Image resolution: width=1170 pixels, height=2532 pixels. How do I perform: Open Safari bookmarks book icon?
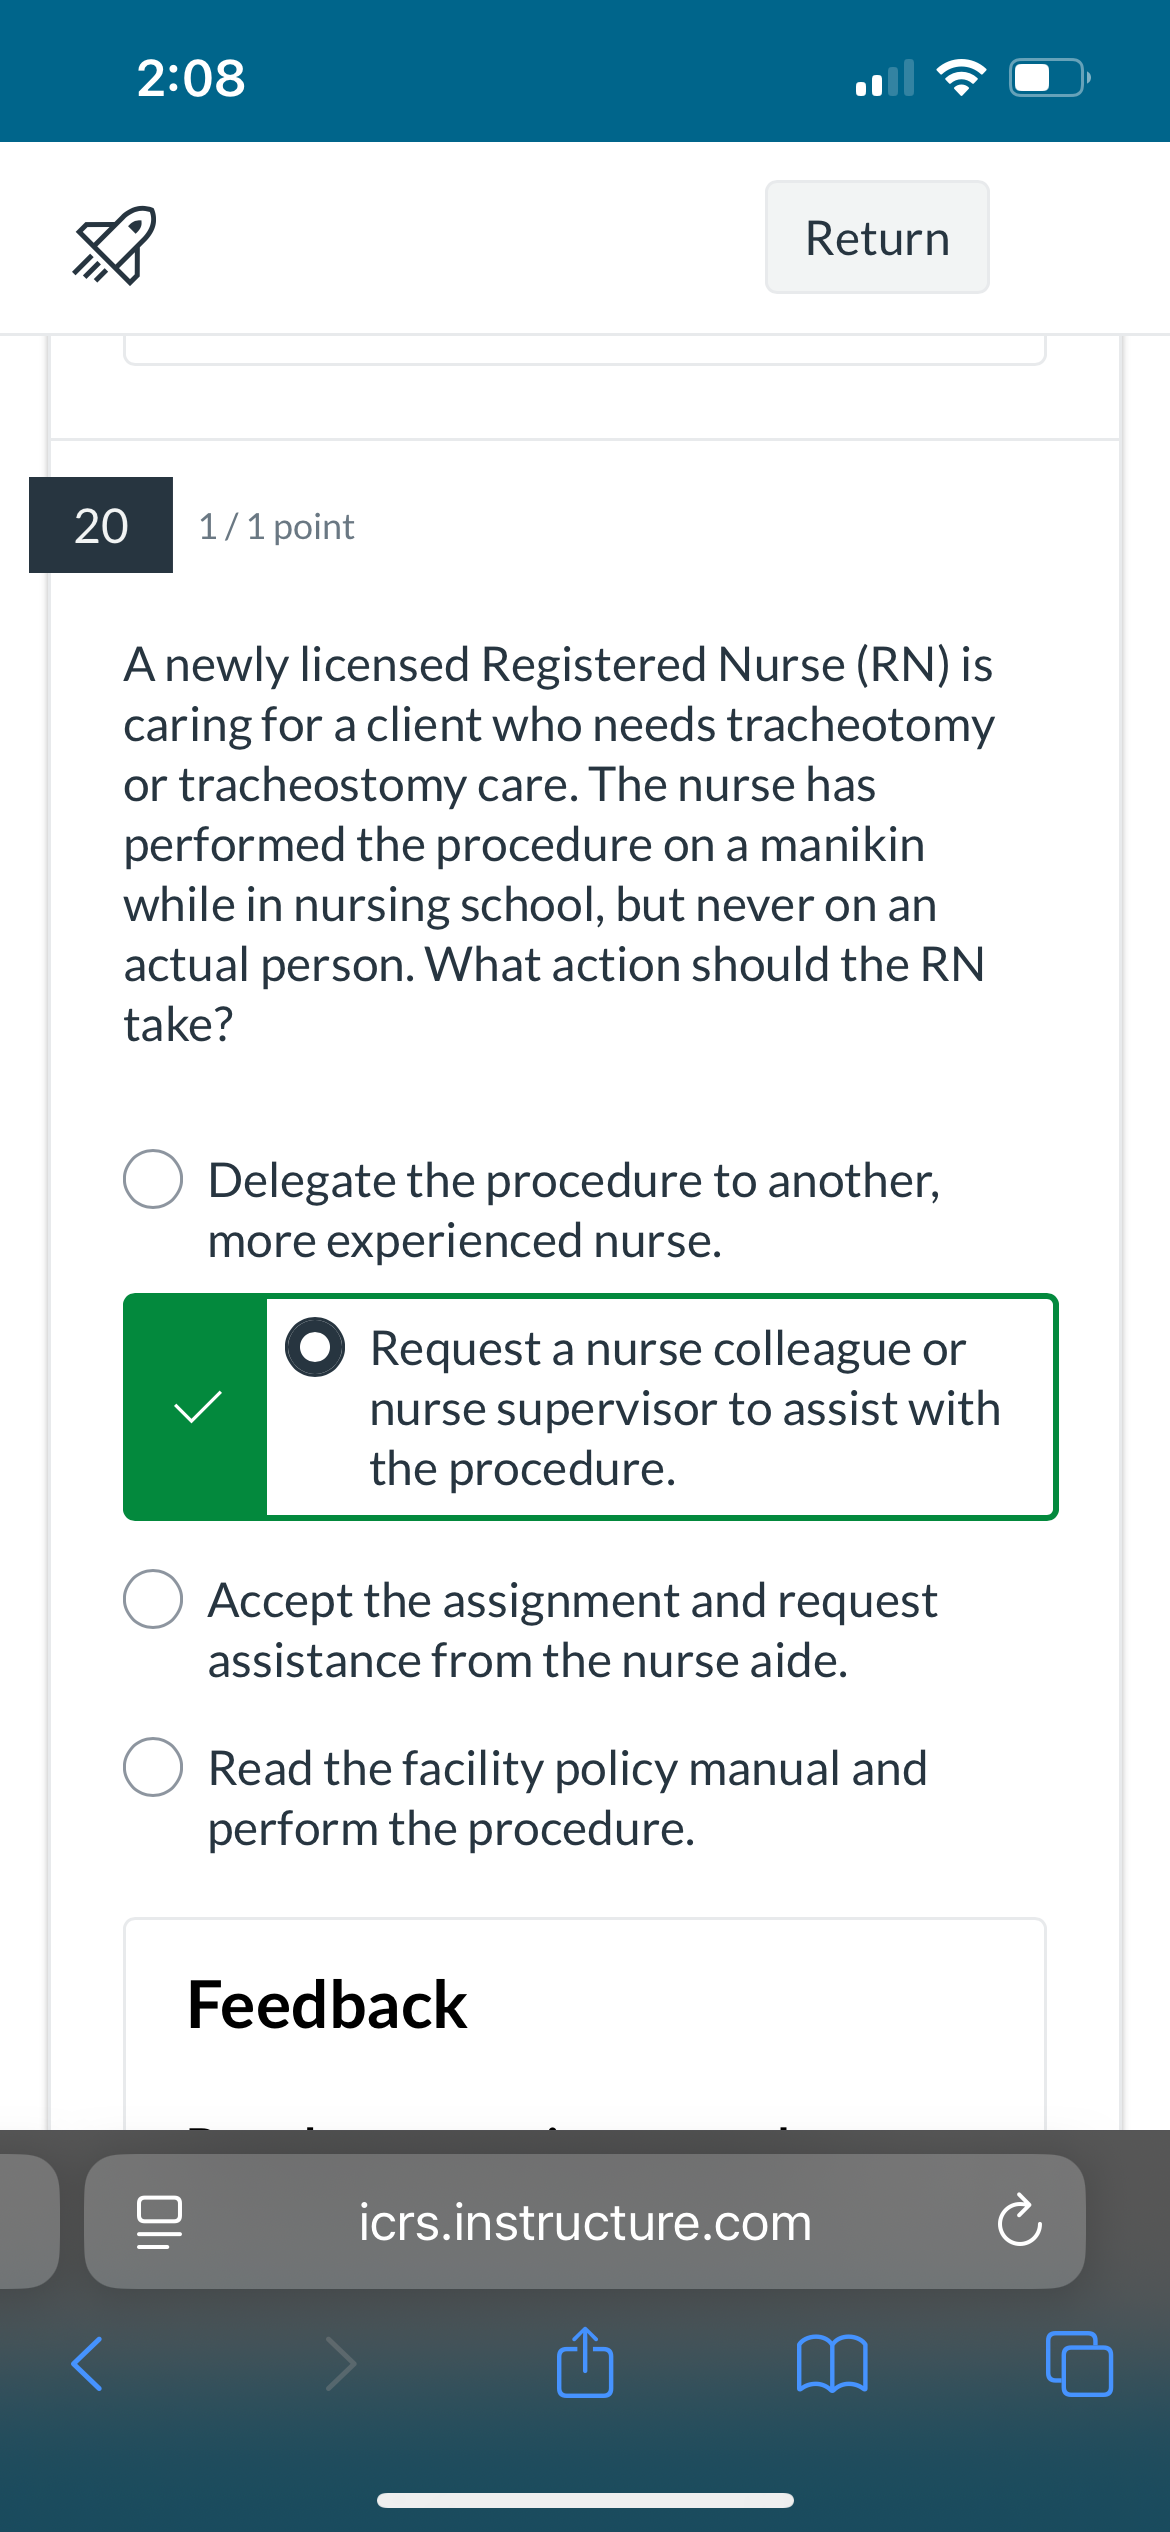coord(832,2364)
